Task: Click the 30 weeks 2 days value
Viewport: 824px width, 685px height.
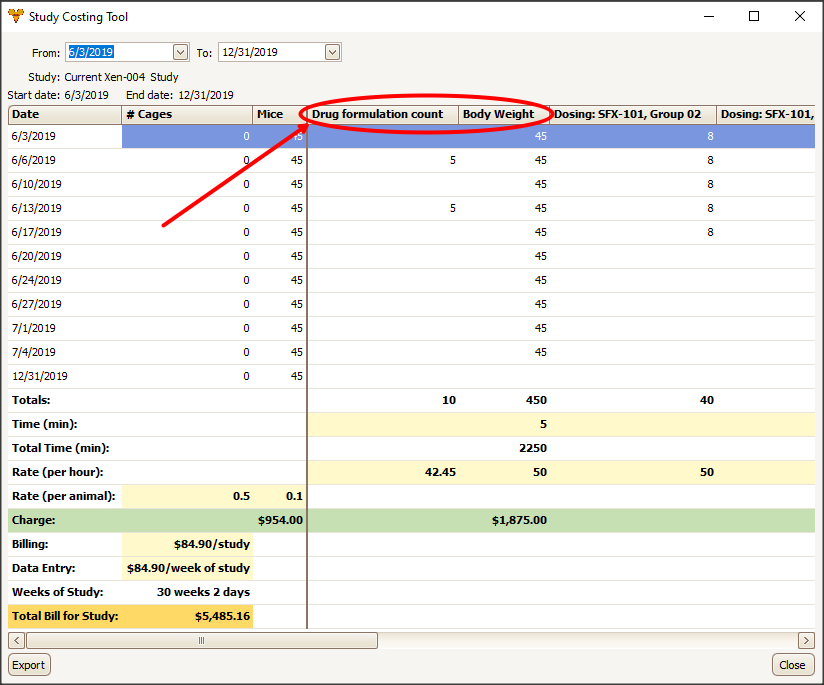Action: click(x=203, y=592)
